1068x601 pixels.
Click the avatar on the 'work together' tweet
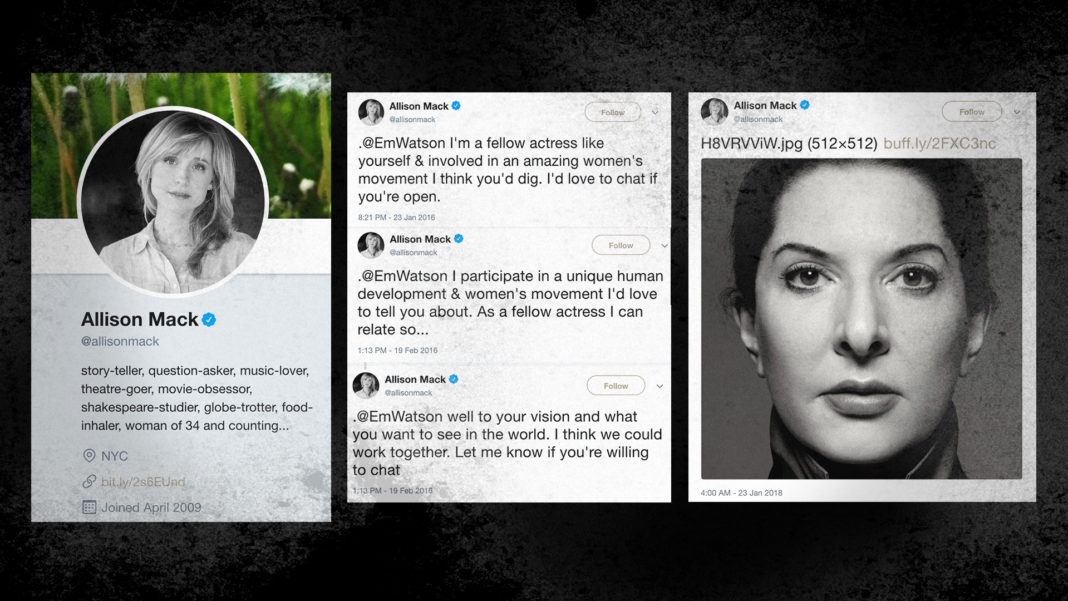tap(366, 386)
